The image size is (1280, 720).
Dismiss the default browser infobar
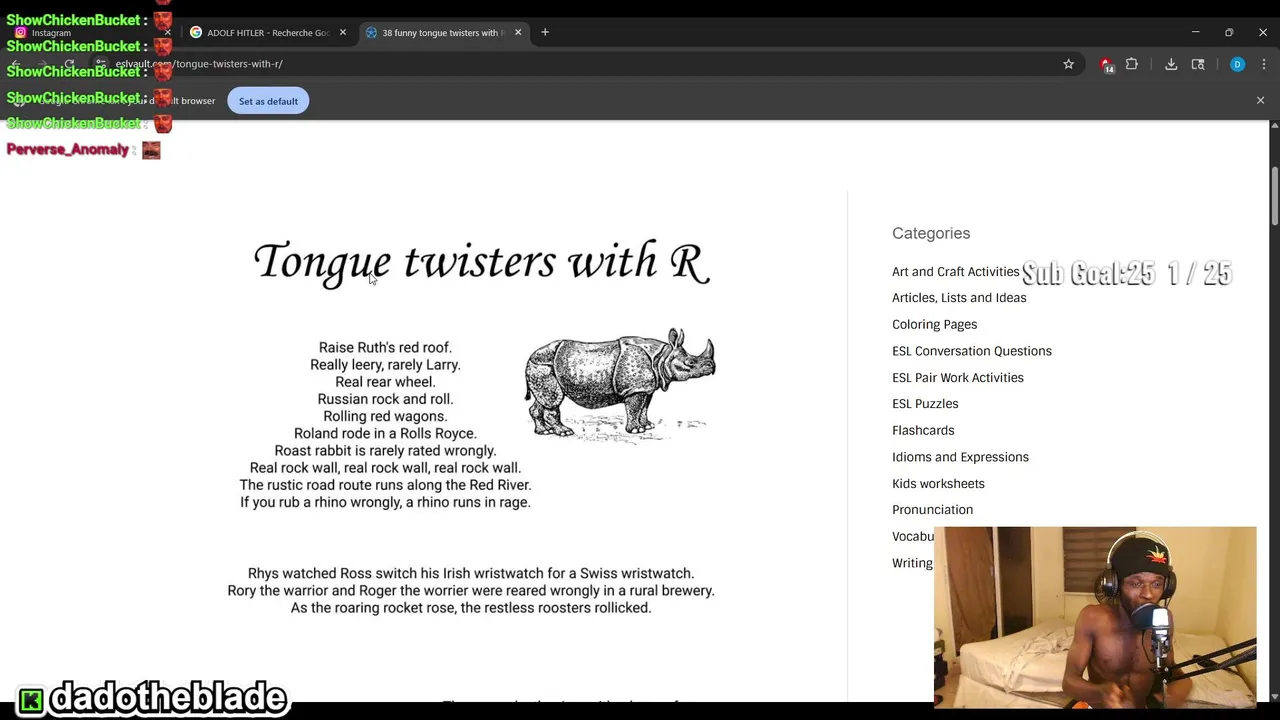pos(1260,100)
